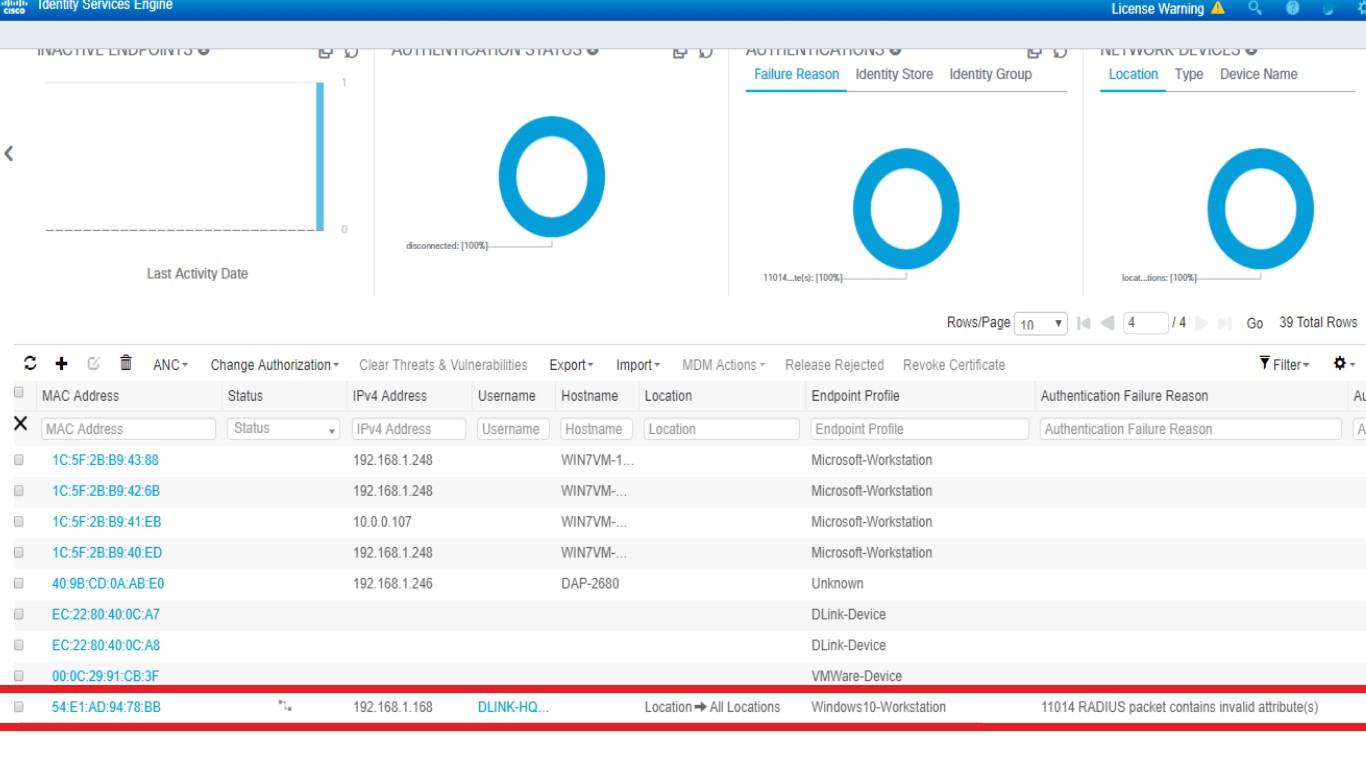1366x768 pixels.
Task: Switch to the Type tab
Action: click(1189, 74)
